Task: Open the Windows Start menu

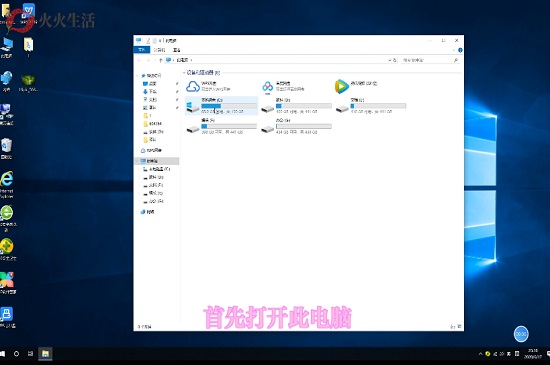Action: coord(2,353)
